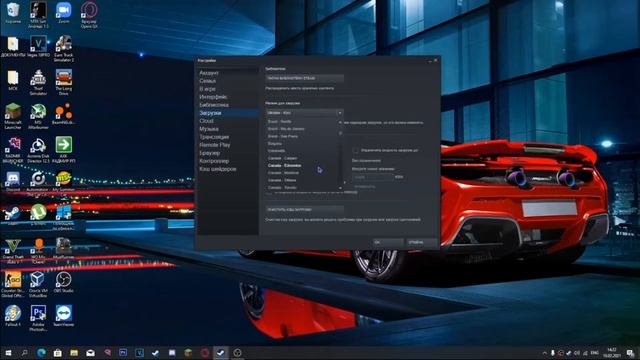Open the Браузер settings section
Screen dimensions: 640x360
pos(210,153)
